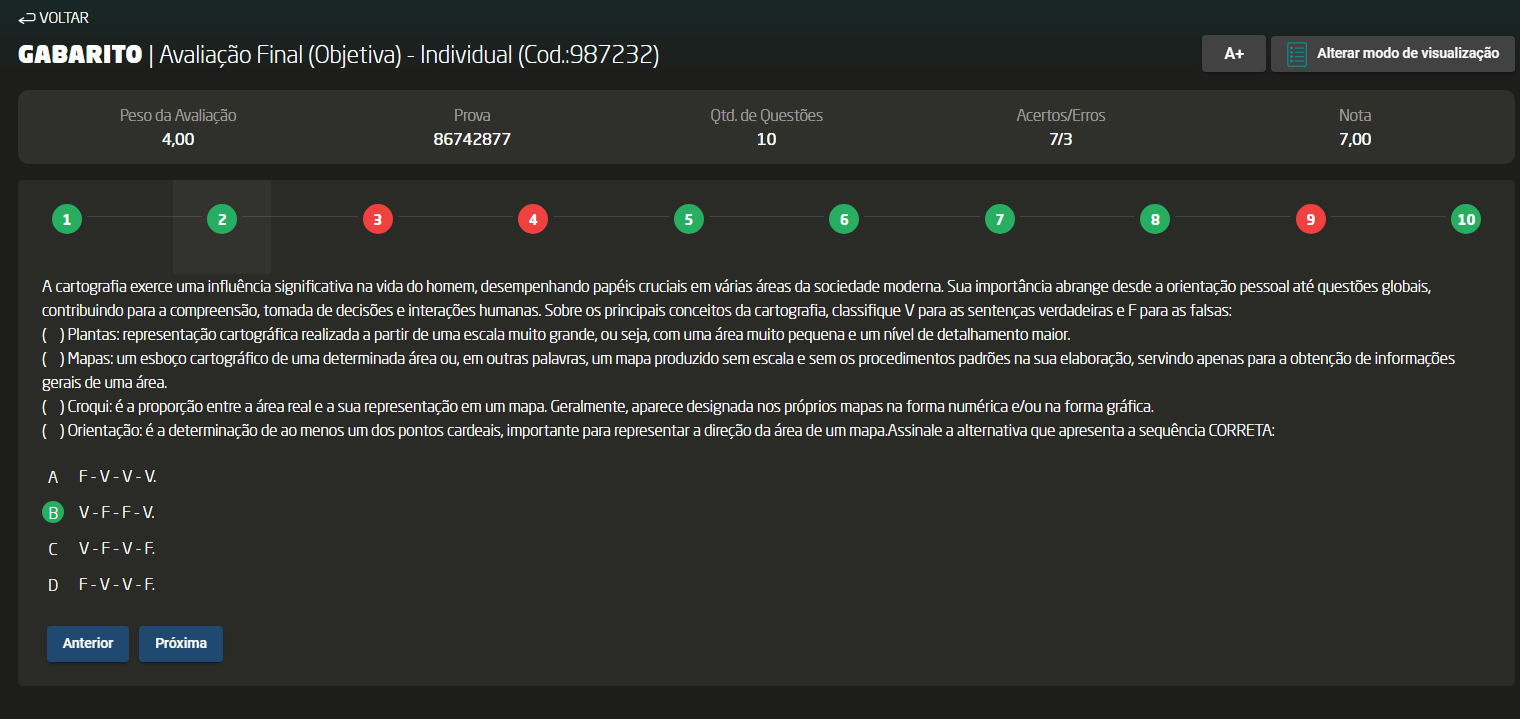This screenshot has width=1520, height=719.
Task: Open incorrect question 3 red circle
Action: 377,219
